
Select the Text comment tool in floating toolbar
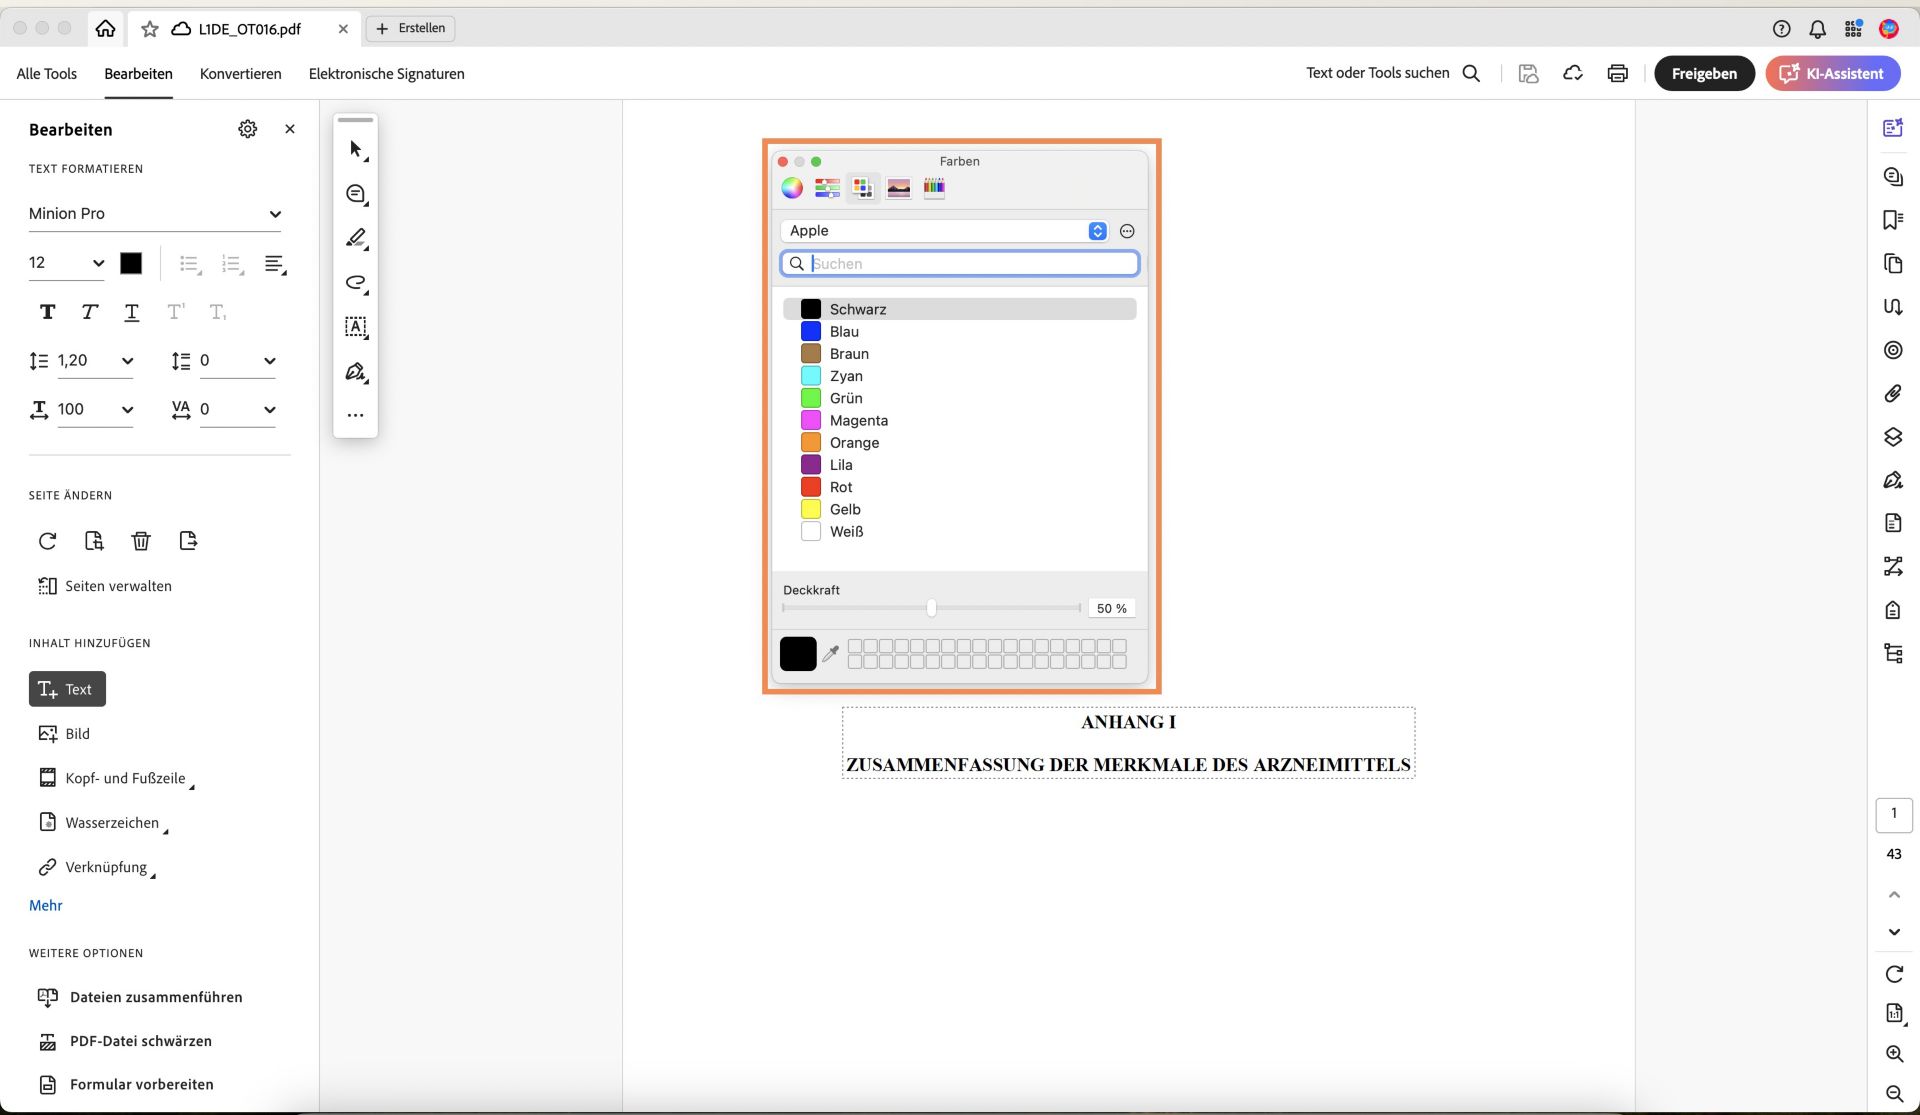[355, 193]
